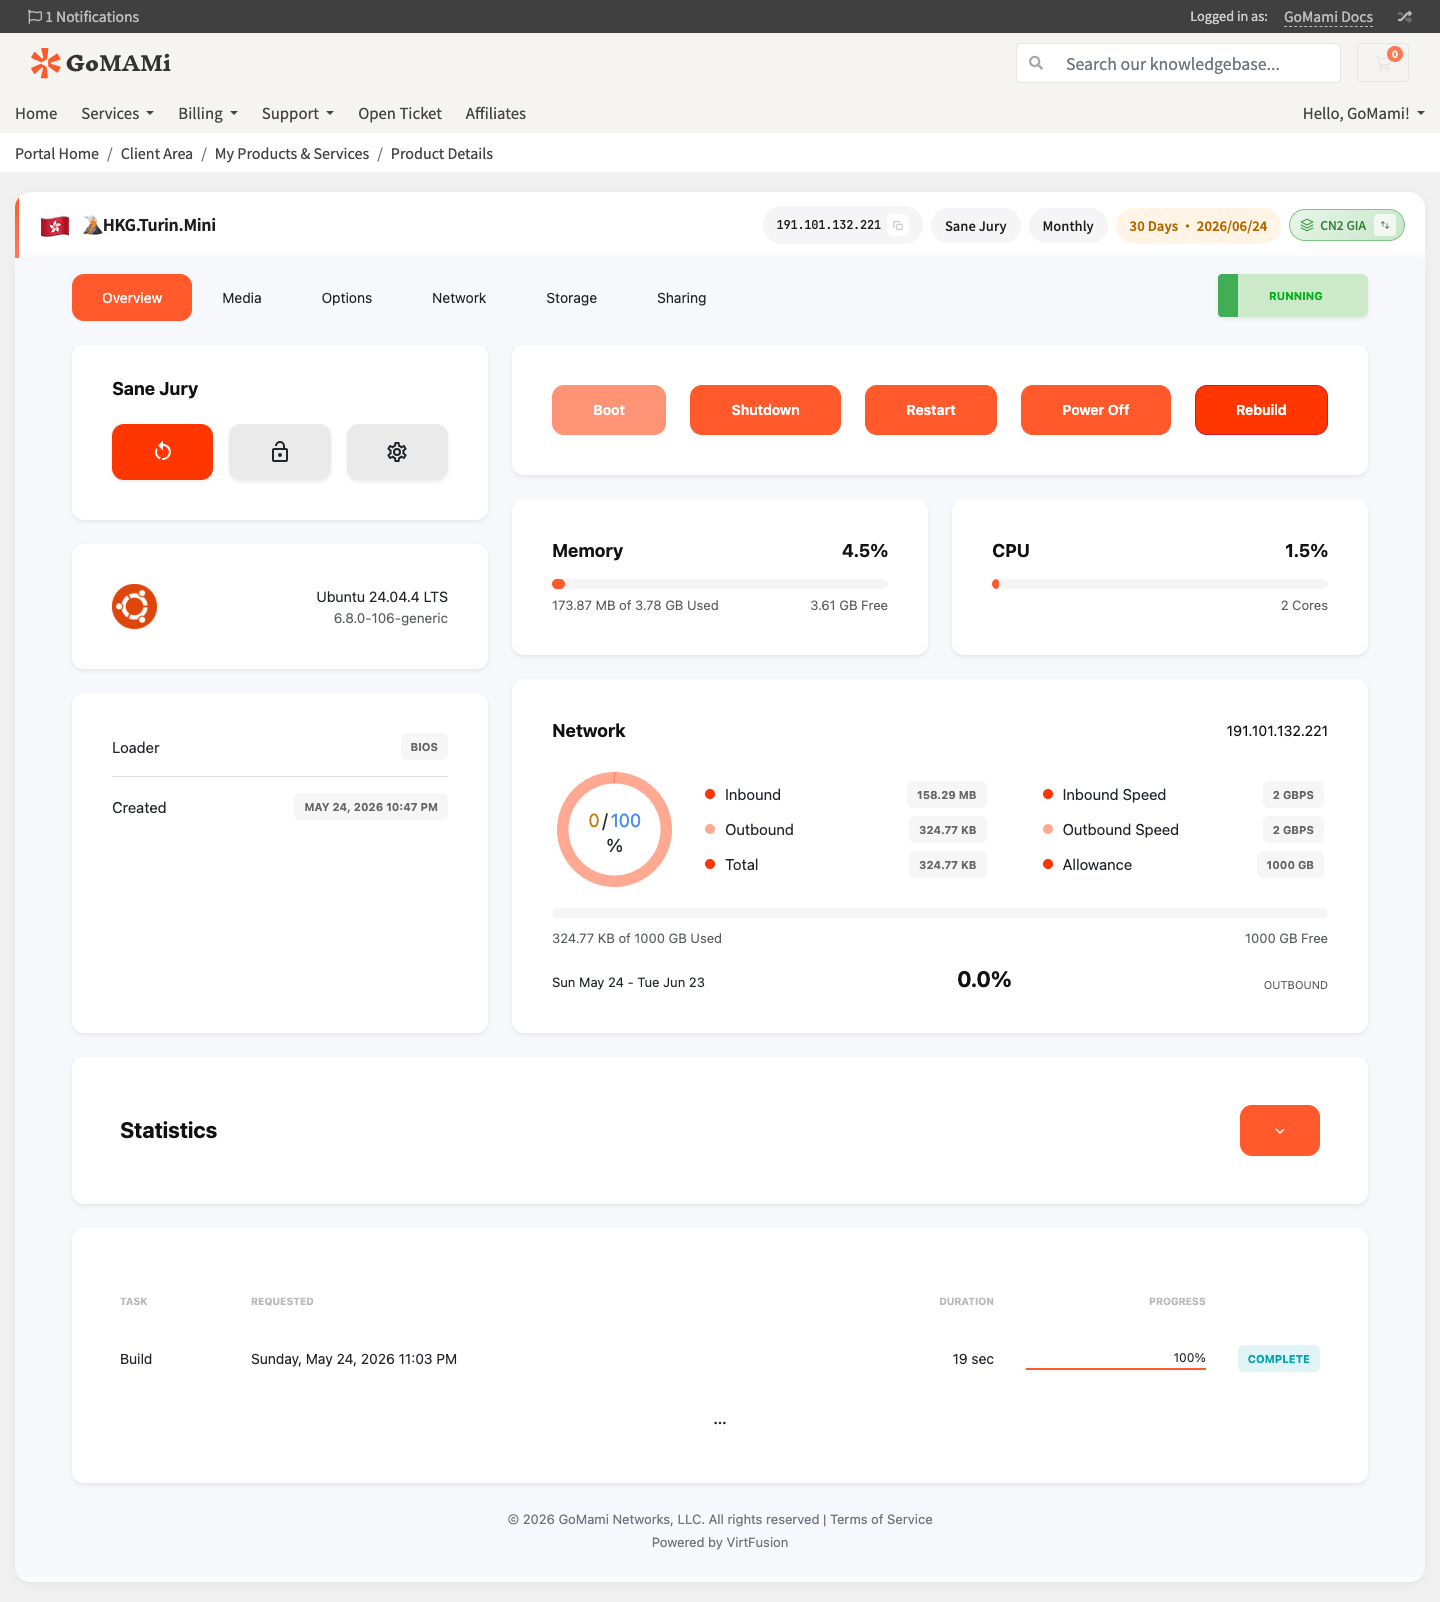Open the Storage tab

pyautogui.click(x=572, y=298)
